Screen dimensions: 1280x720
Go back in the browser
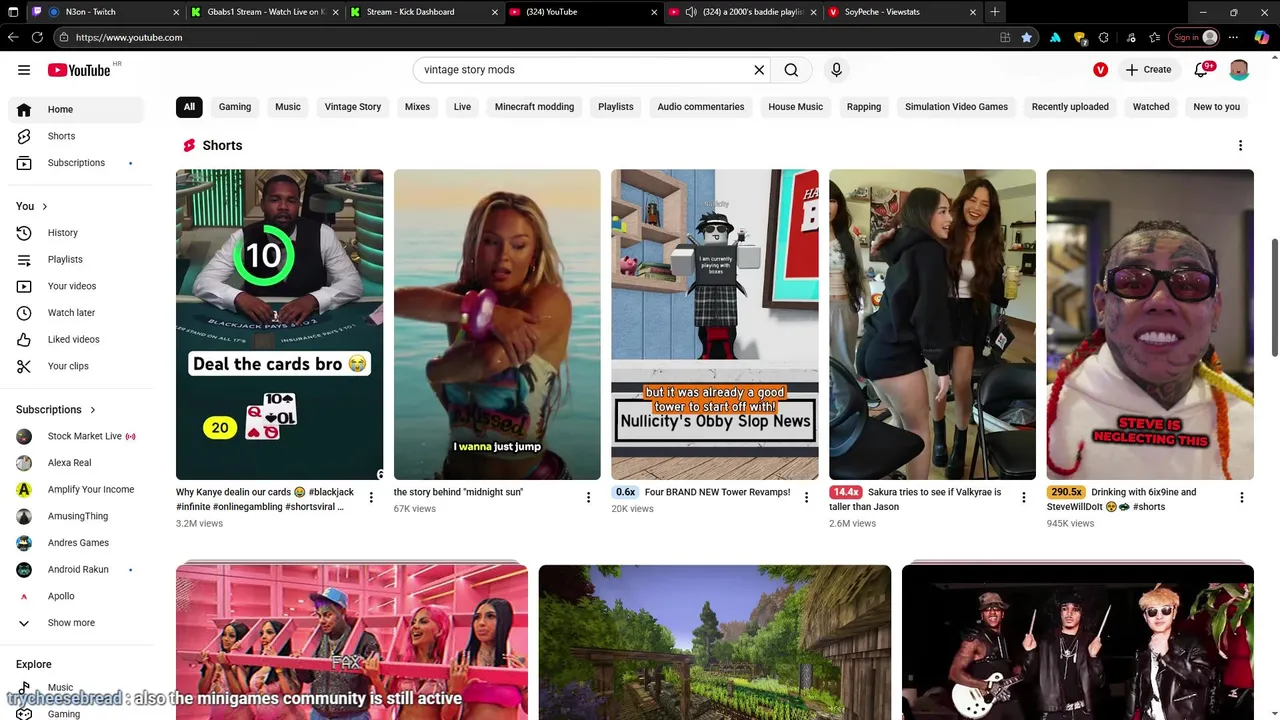(x=13, y=37)
